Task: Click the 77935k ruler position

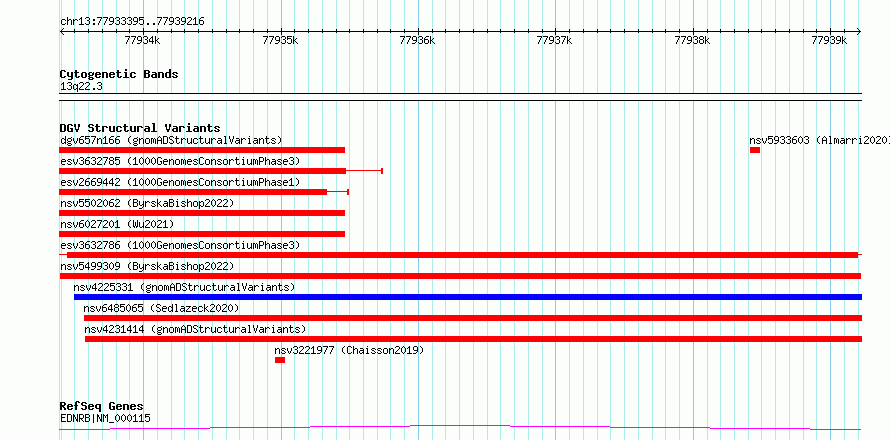Action: [280, 40]
